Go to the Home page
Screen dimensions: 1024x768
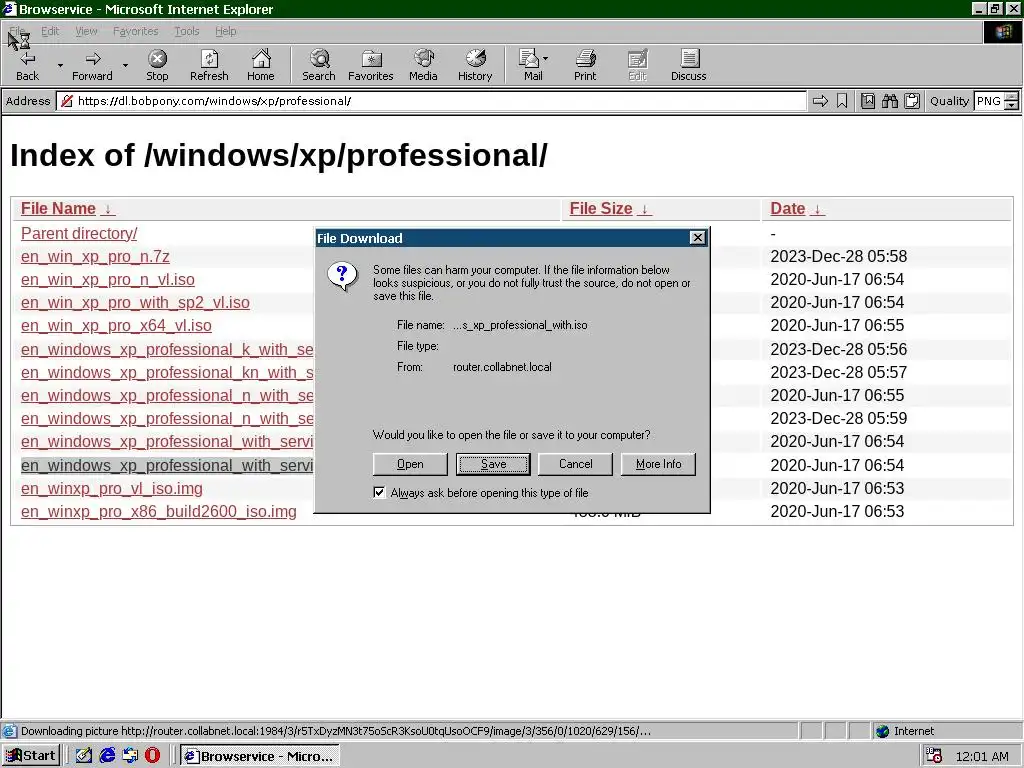point(261,65)
